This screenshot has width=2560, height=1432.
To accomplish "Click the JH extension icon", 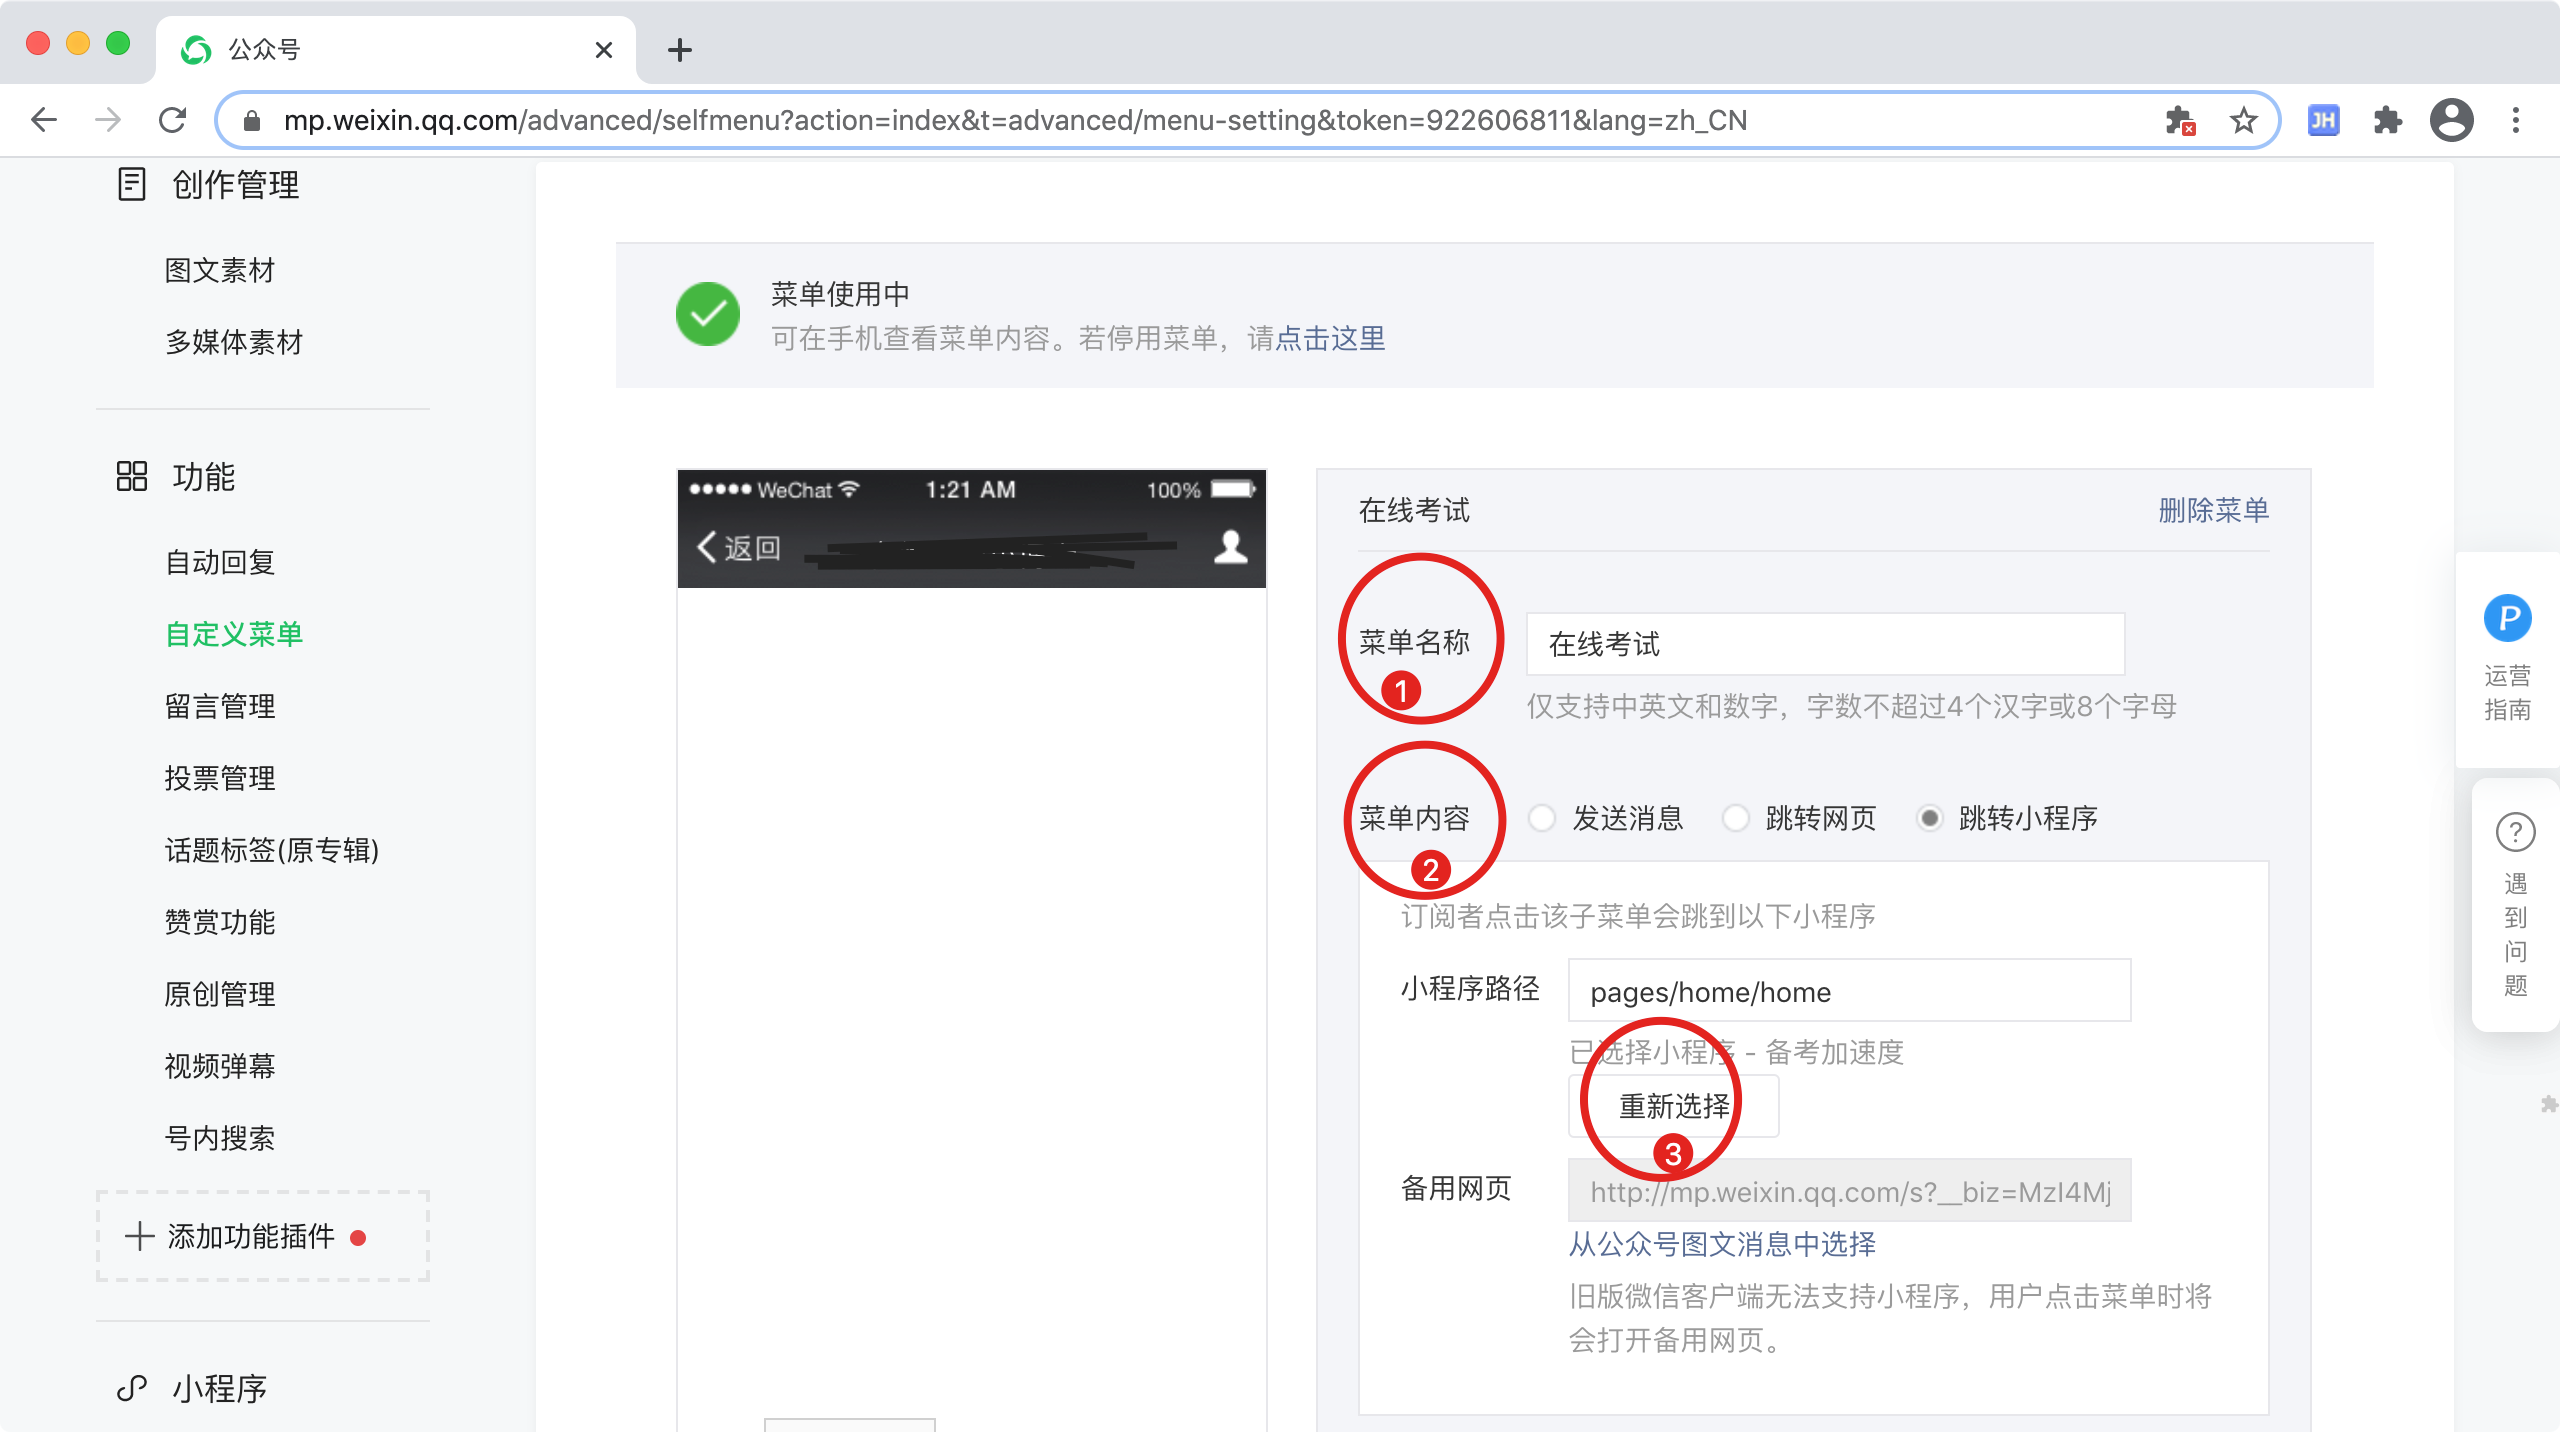I will pos(2322,120).
